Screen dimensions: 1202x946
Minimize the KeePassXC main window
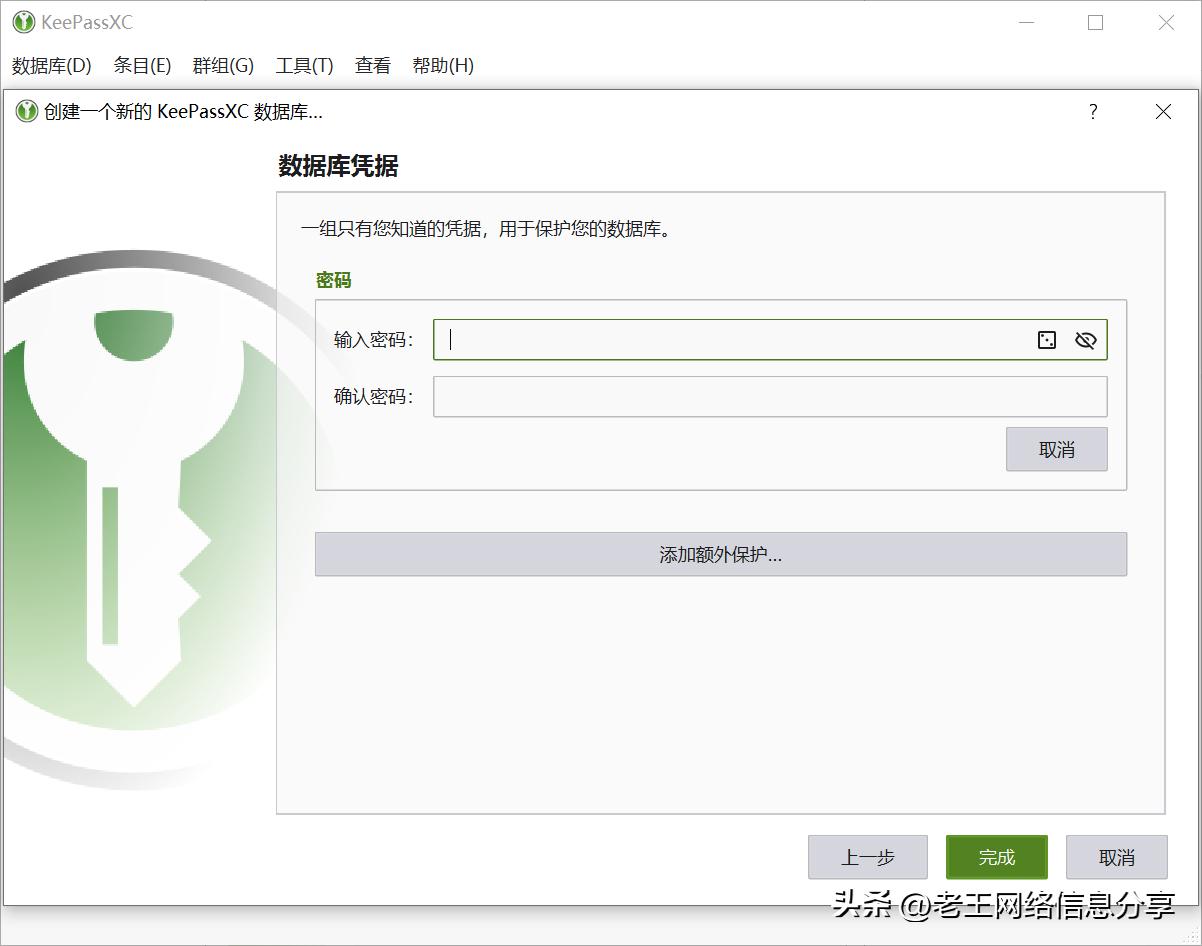(x=1027, y=22)
